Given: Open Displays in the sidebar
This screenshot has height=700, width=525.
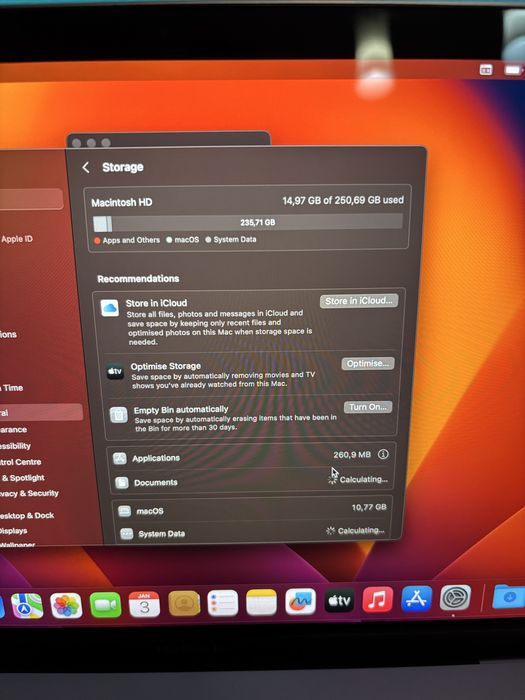Looking at the screenshot, I should point(13,531).
